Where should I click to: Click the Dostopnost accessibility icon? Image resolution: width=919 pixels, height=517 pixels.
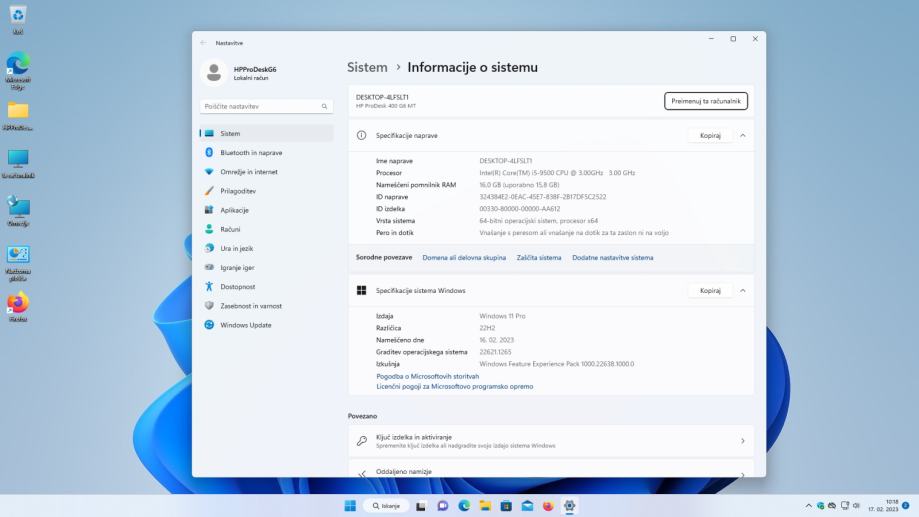coord(209,287)
